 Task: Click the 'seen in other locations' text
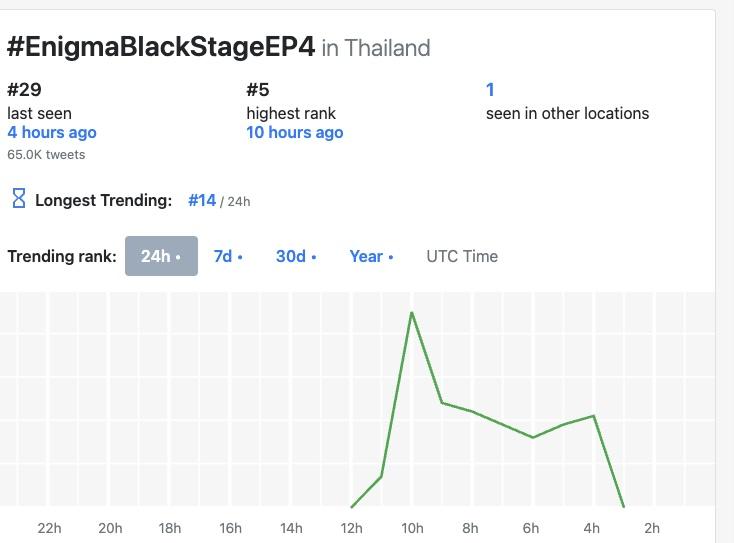567,114
